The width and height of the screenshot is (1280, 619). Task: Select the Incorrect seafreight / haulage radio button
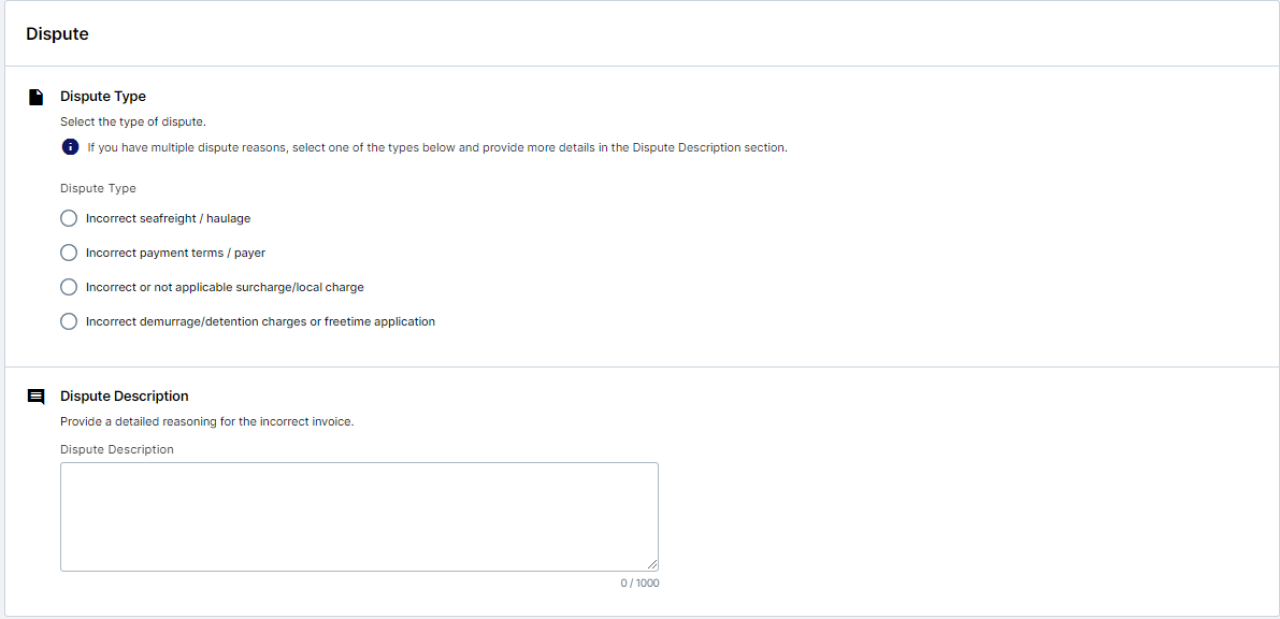69,218
